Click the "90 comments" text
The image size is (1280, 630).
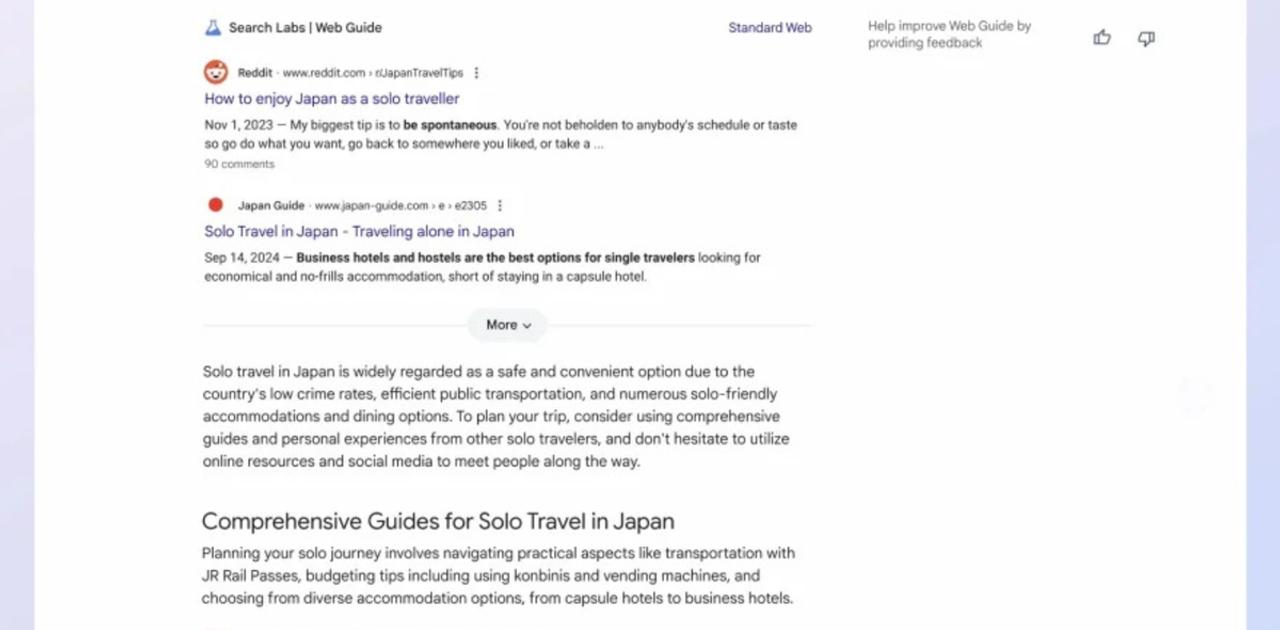pyautogui.click(x=239, y=164)
